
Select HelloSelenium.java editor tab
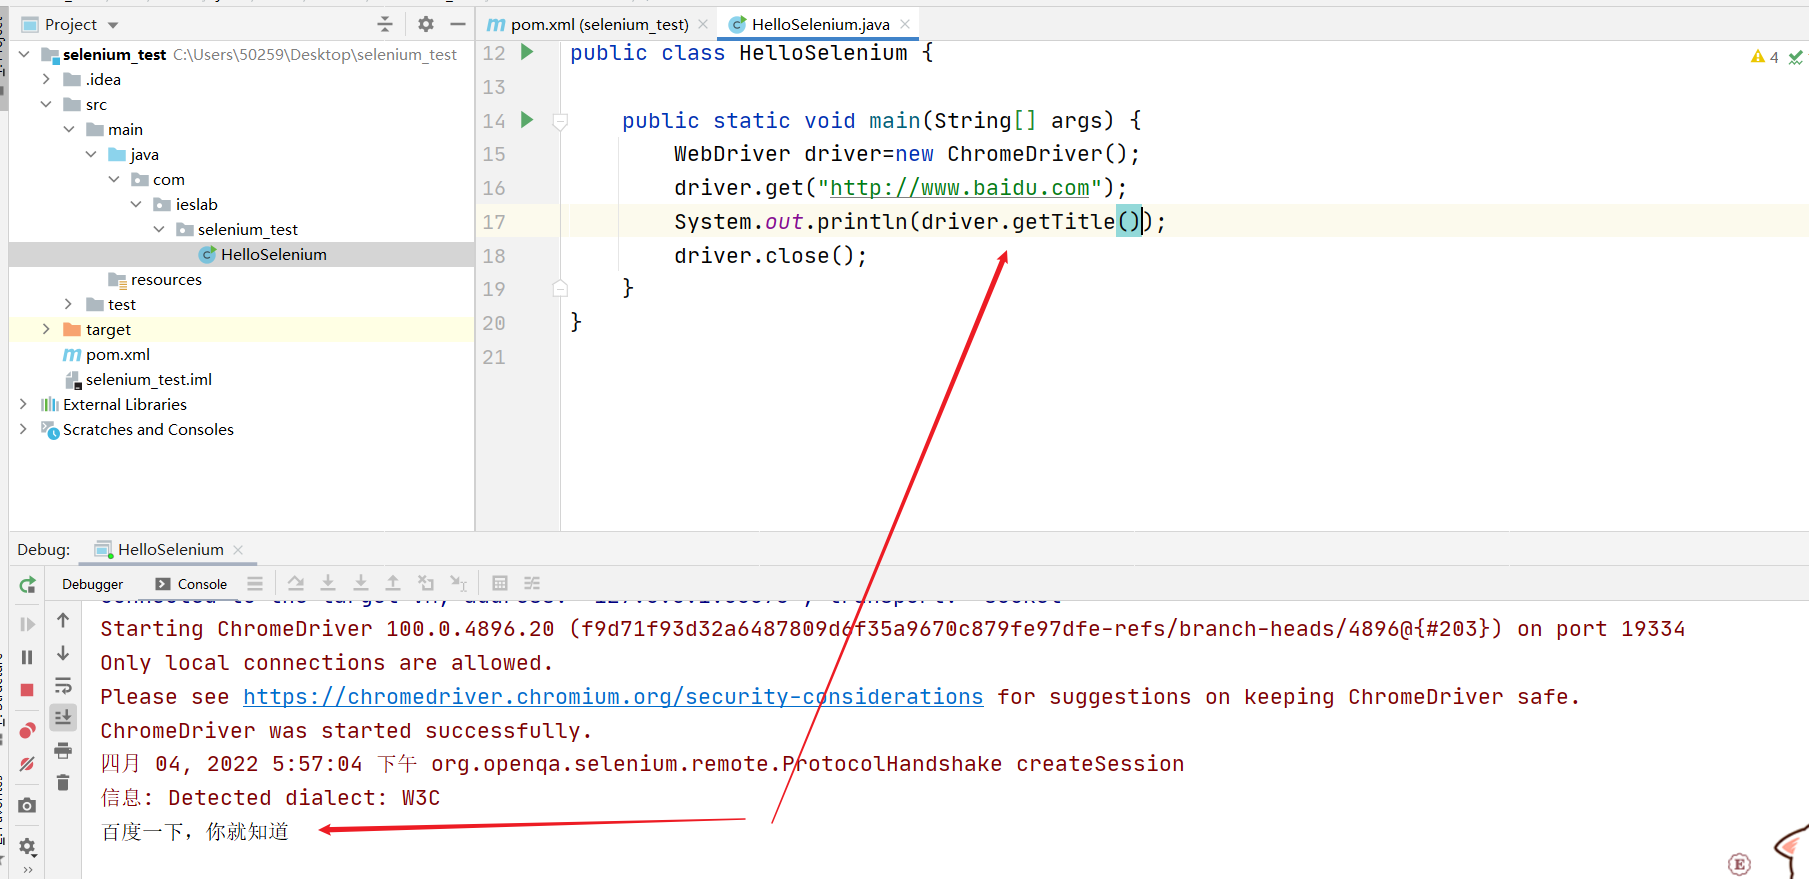[820, 24]
